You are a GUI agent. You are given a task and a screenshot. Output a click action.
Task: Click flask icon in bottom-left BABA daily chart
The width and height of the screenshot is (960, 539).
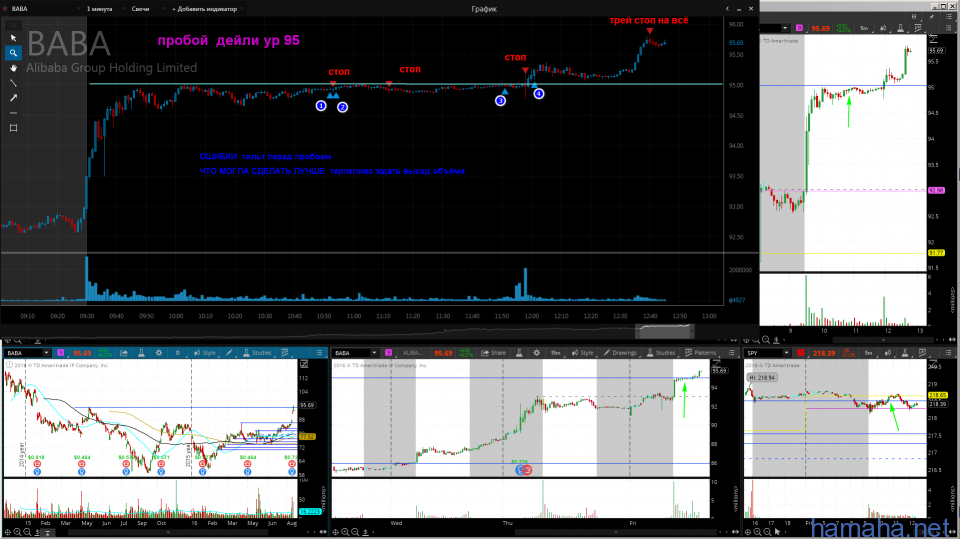141,353
